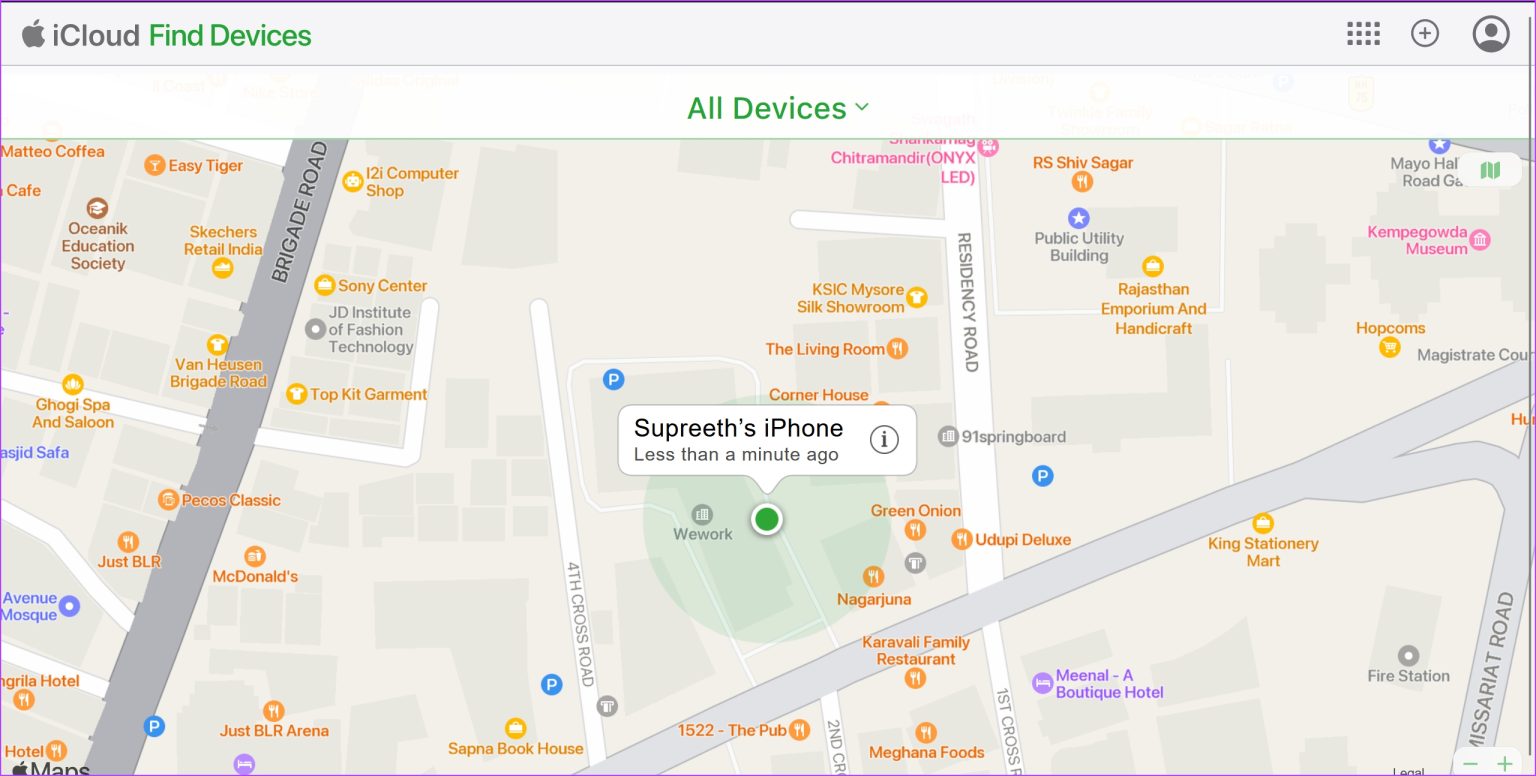The width and height of the screenshot is (1536, 776).
Task: Click the Find Devices menu title
Action: coord(228,33)
